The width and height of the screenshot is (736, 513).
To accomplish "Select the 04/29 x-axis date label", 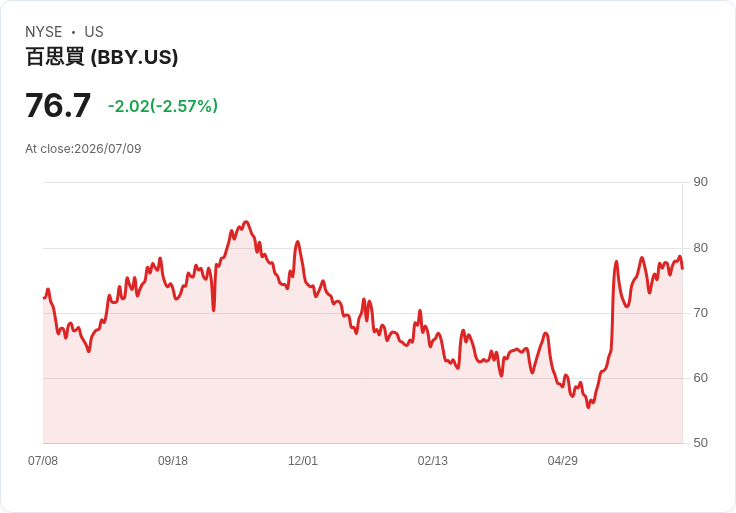I will click(x=562, y=460).
